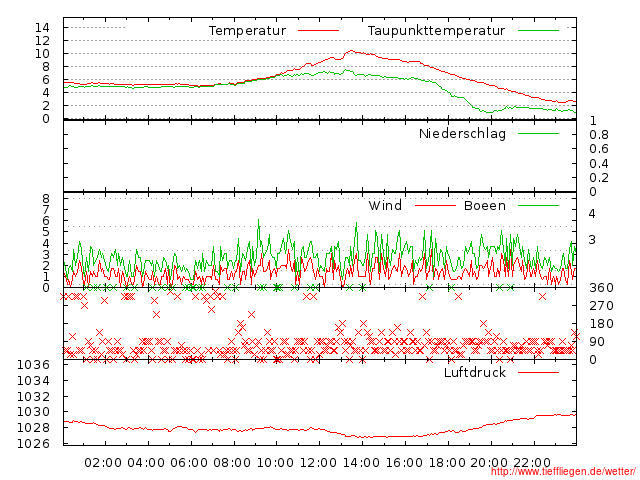Click the 04:00 time axis label
Image resolution: width=640 pixels, height=480 pixels.
click(146, 463)
